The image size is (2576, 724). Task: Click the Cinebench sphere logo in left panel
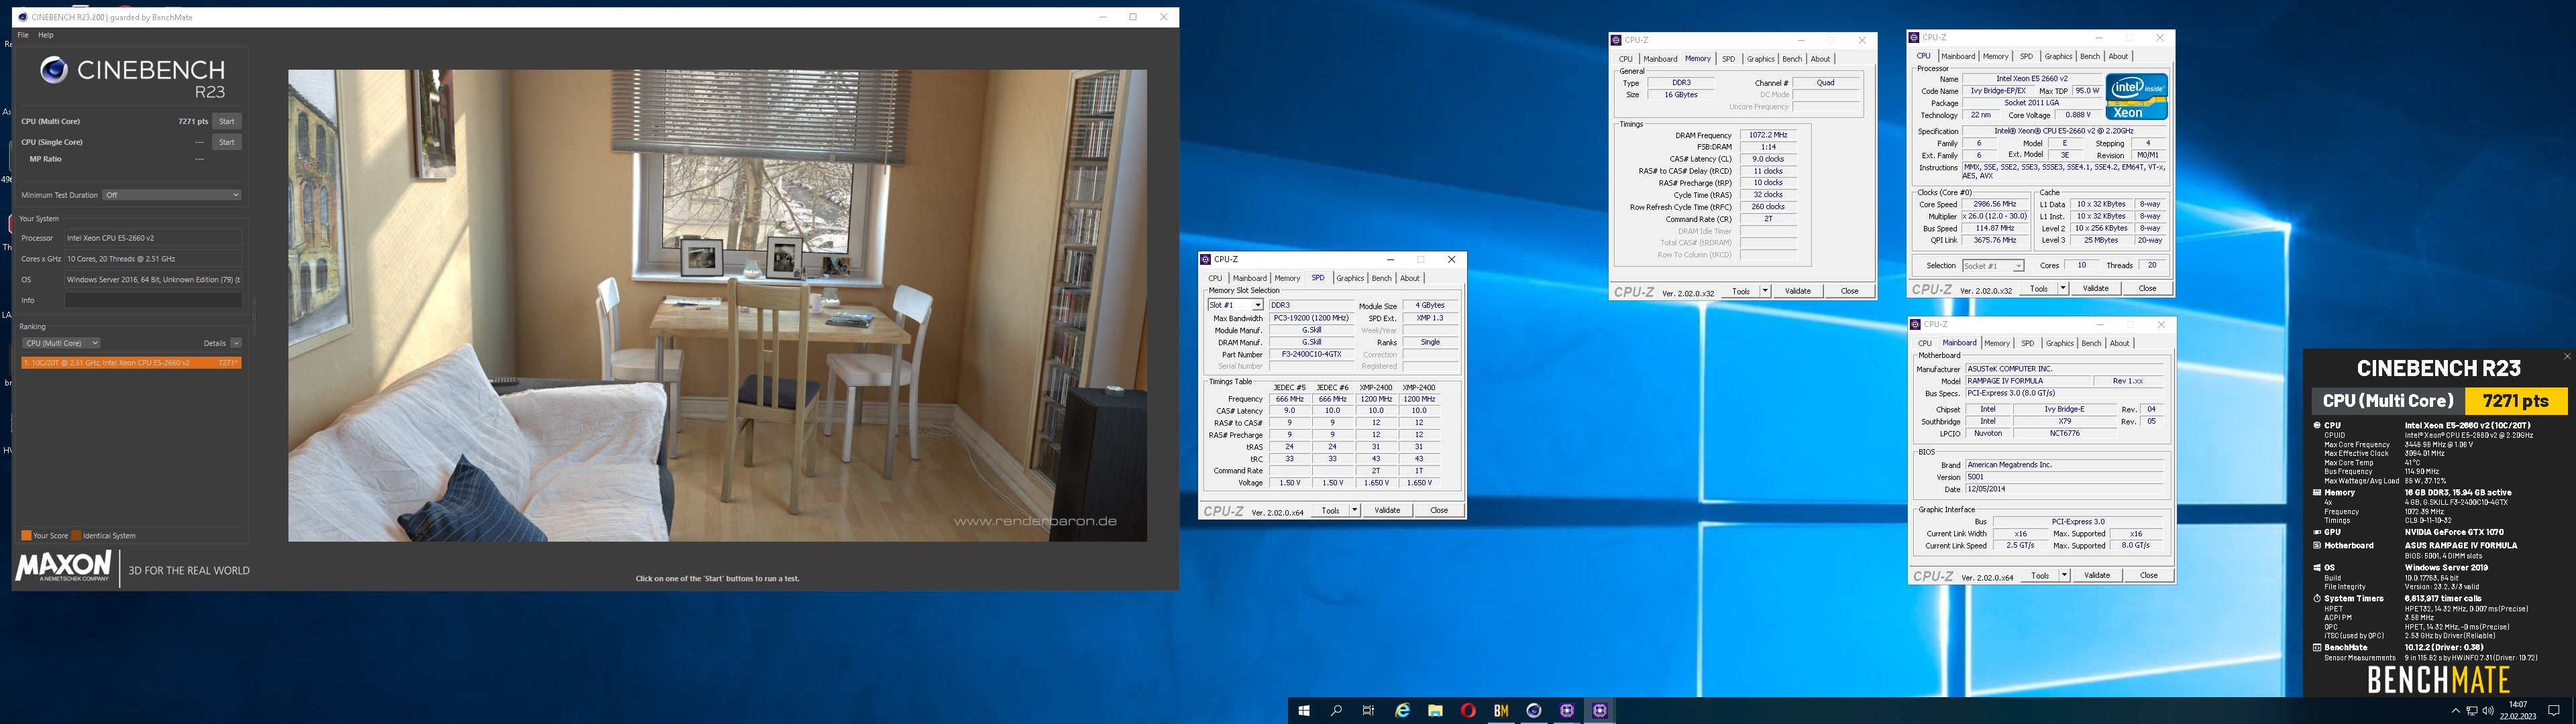pos(54,69)
